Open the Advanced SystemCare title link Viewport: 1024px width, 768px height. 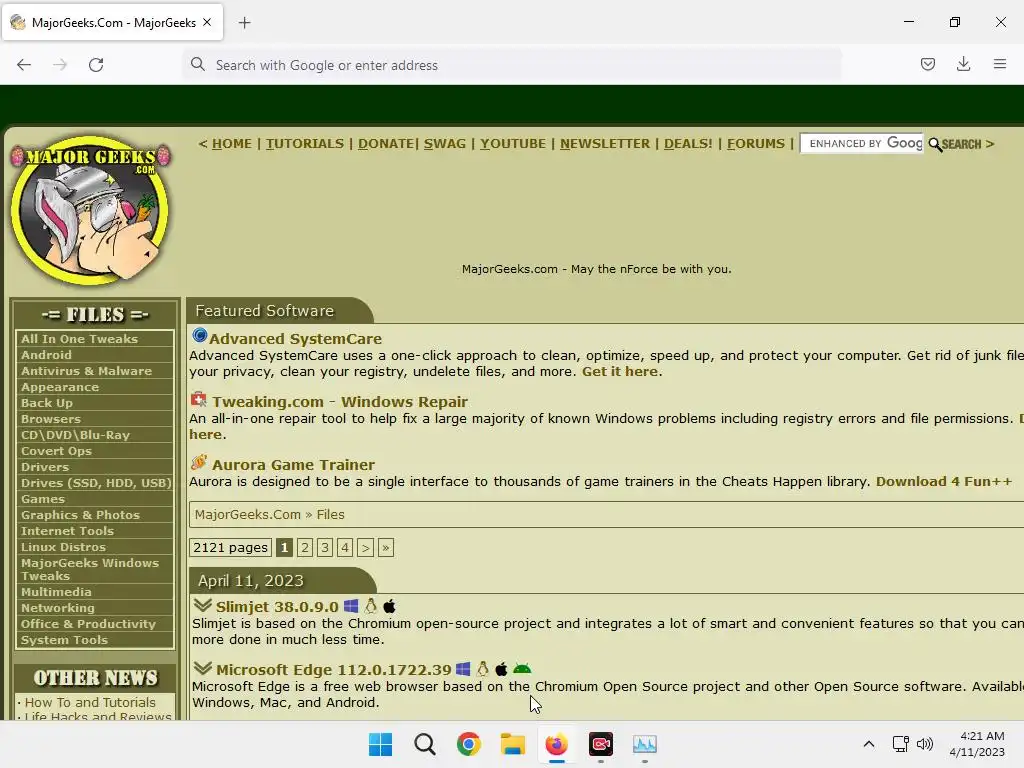[295, 338]
